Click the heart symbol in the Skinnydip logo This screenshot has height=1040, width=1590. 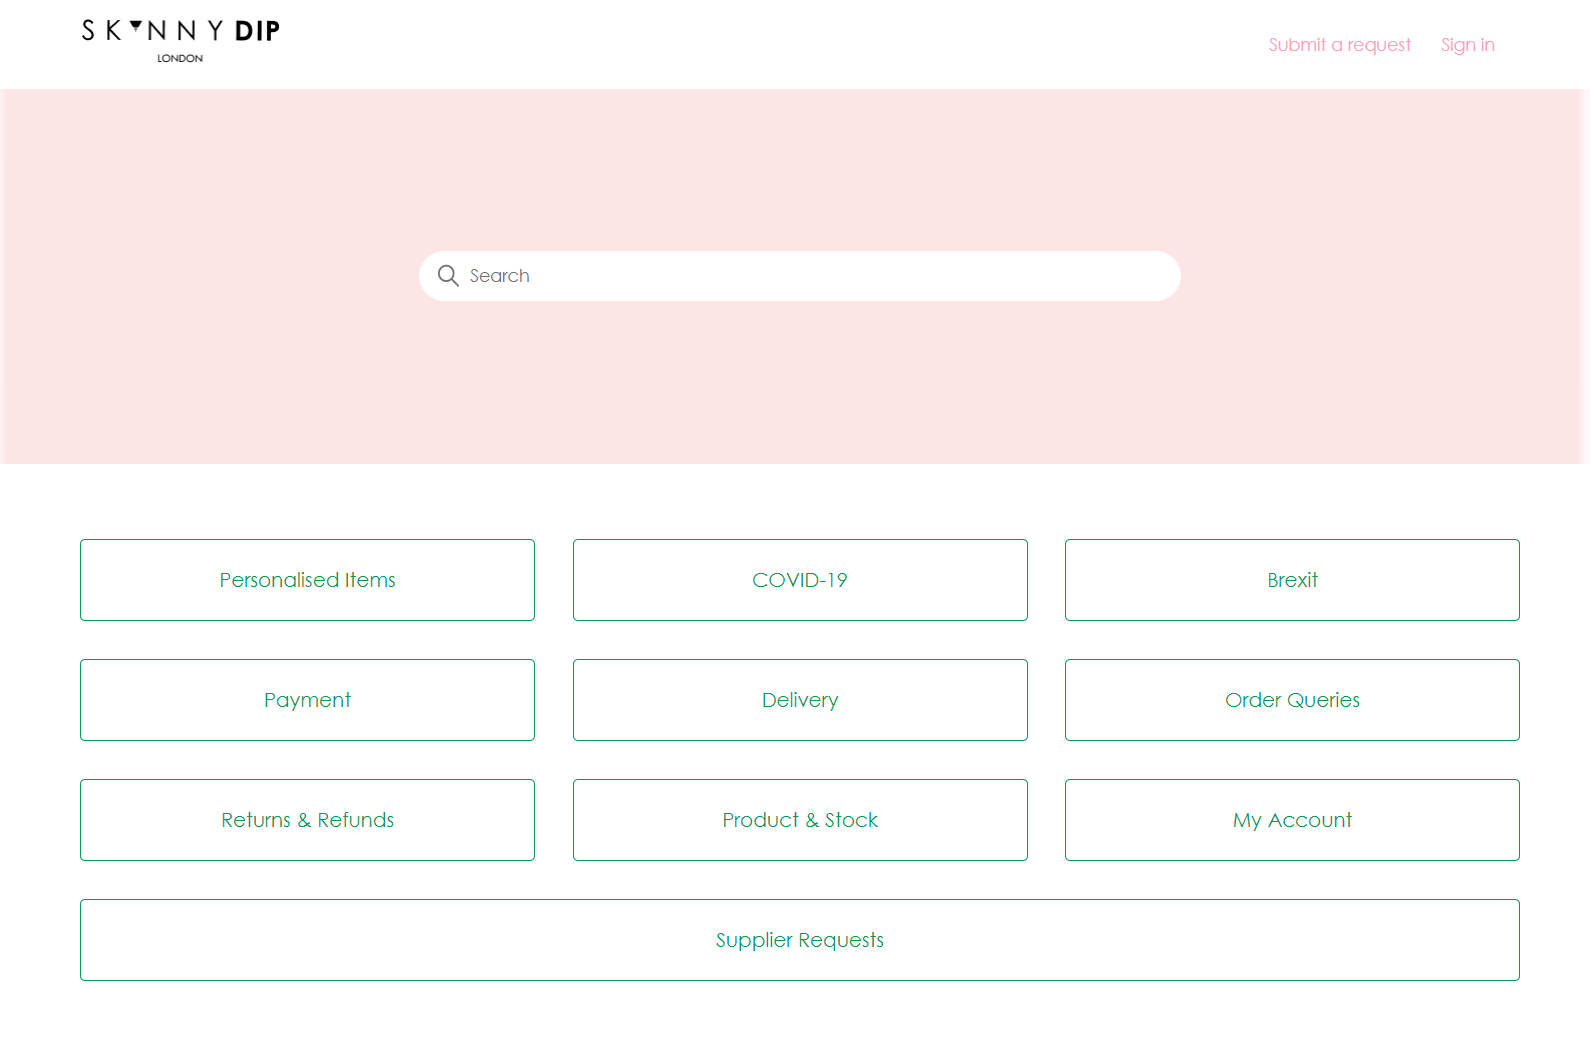click(136, 25)
